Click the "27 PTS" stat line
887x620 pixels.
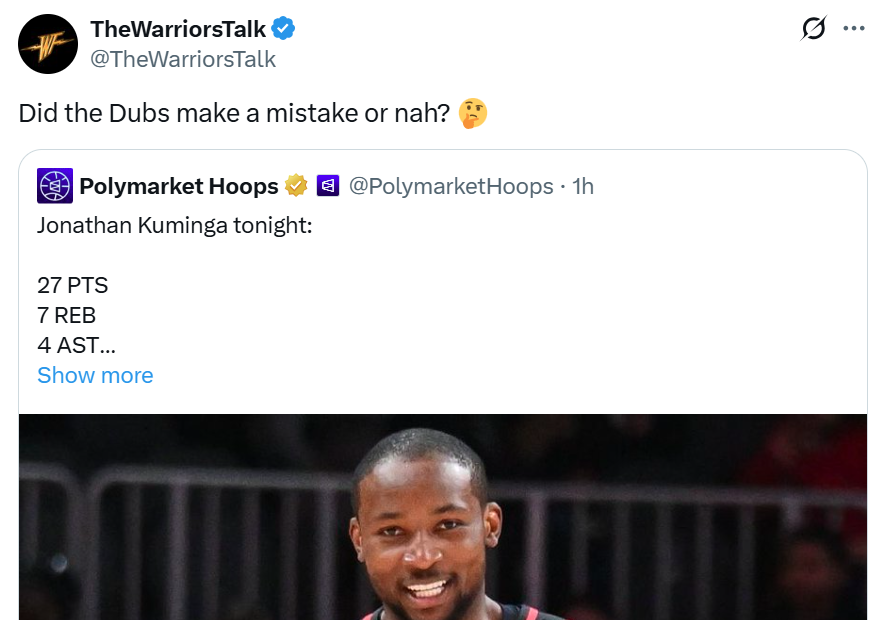[x=72, y=285]
